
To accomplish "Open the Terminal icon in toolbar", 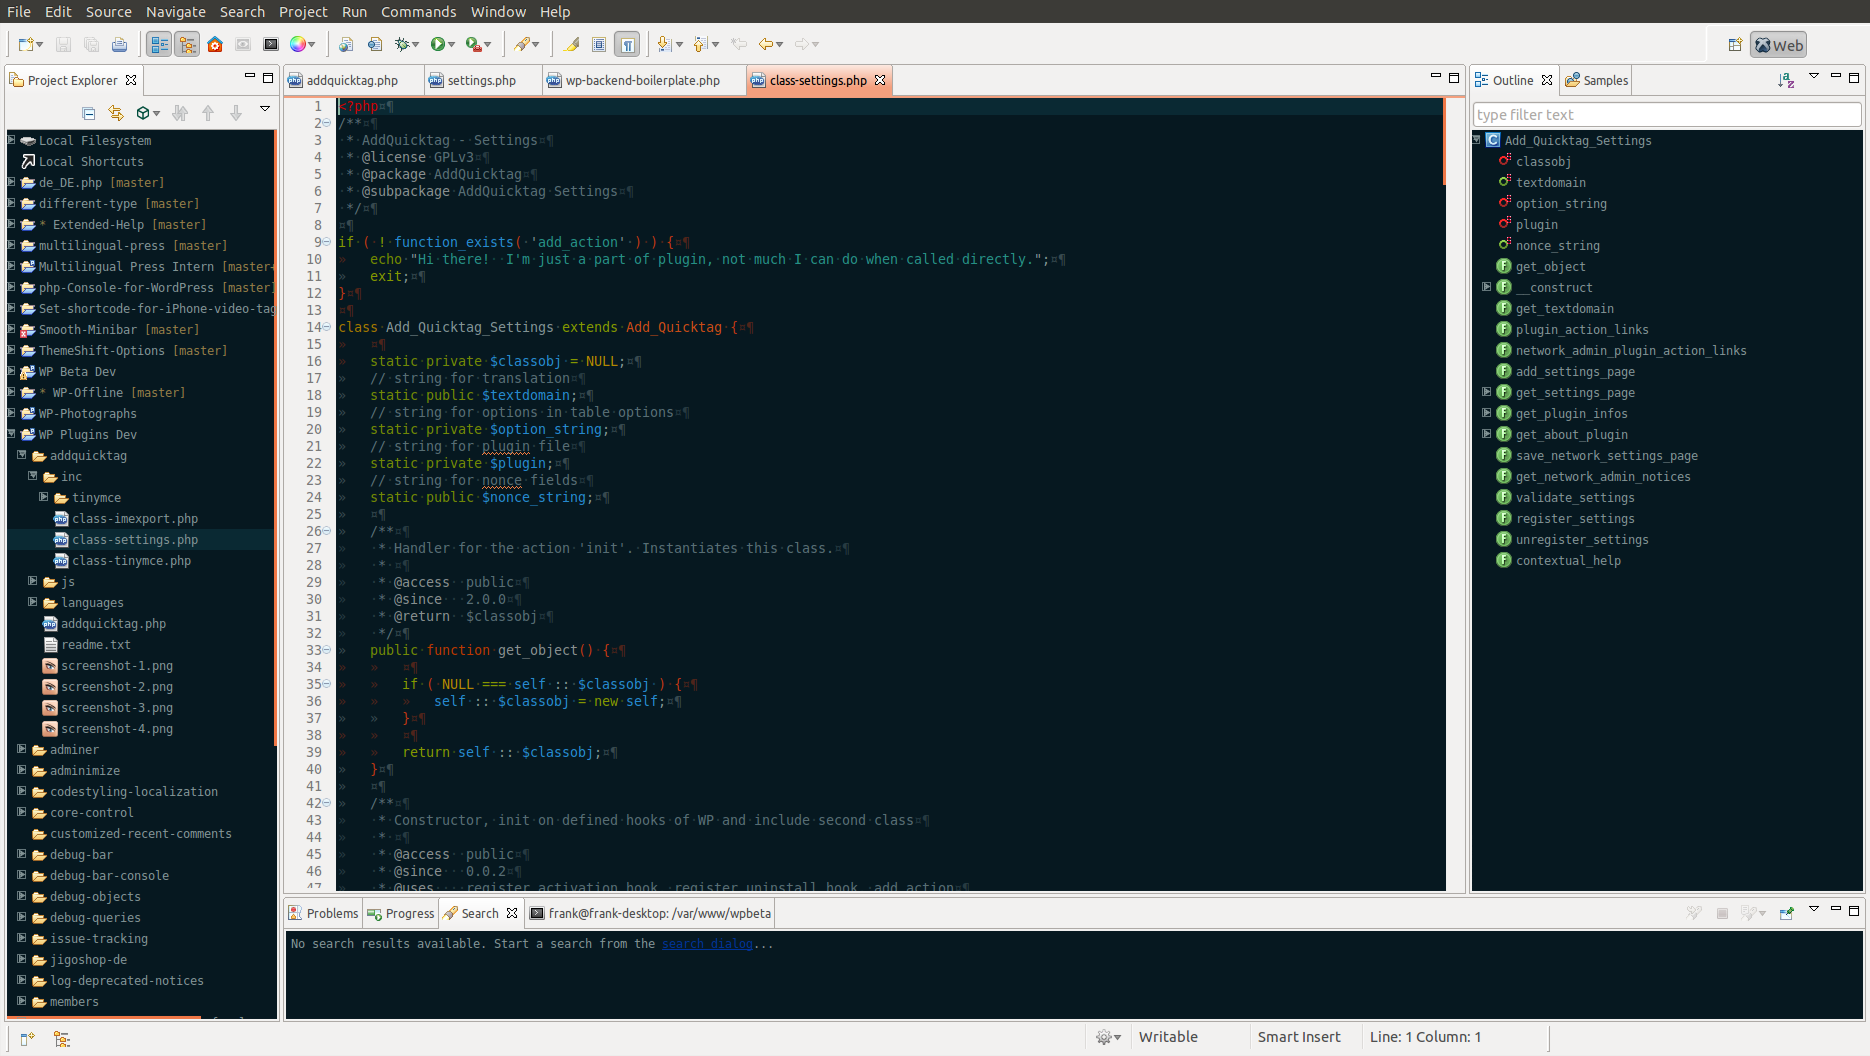I will 271,44.
